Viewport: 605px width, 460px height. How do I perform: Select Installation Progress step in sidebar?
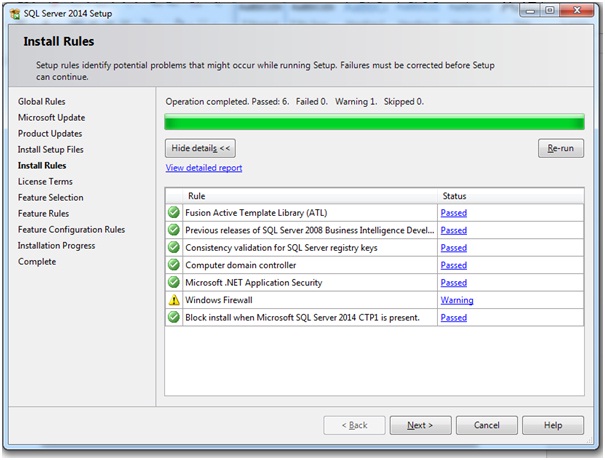[56, 246]
